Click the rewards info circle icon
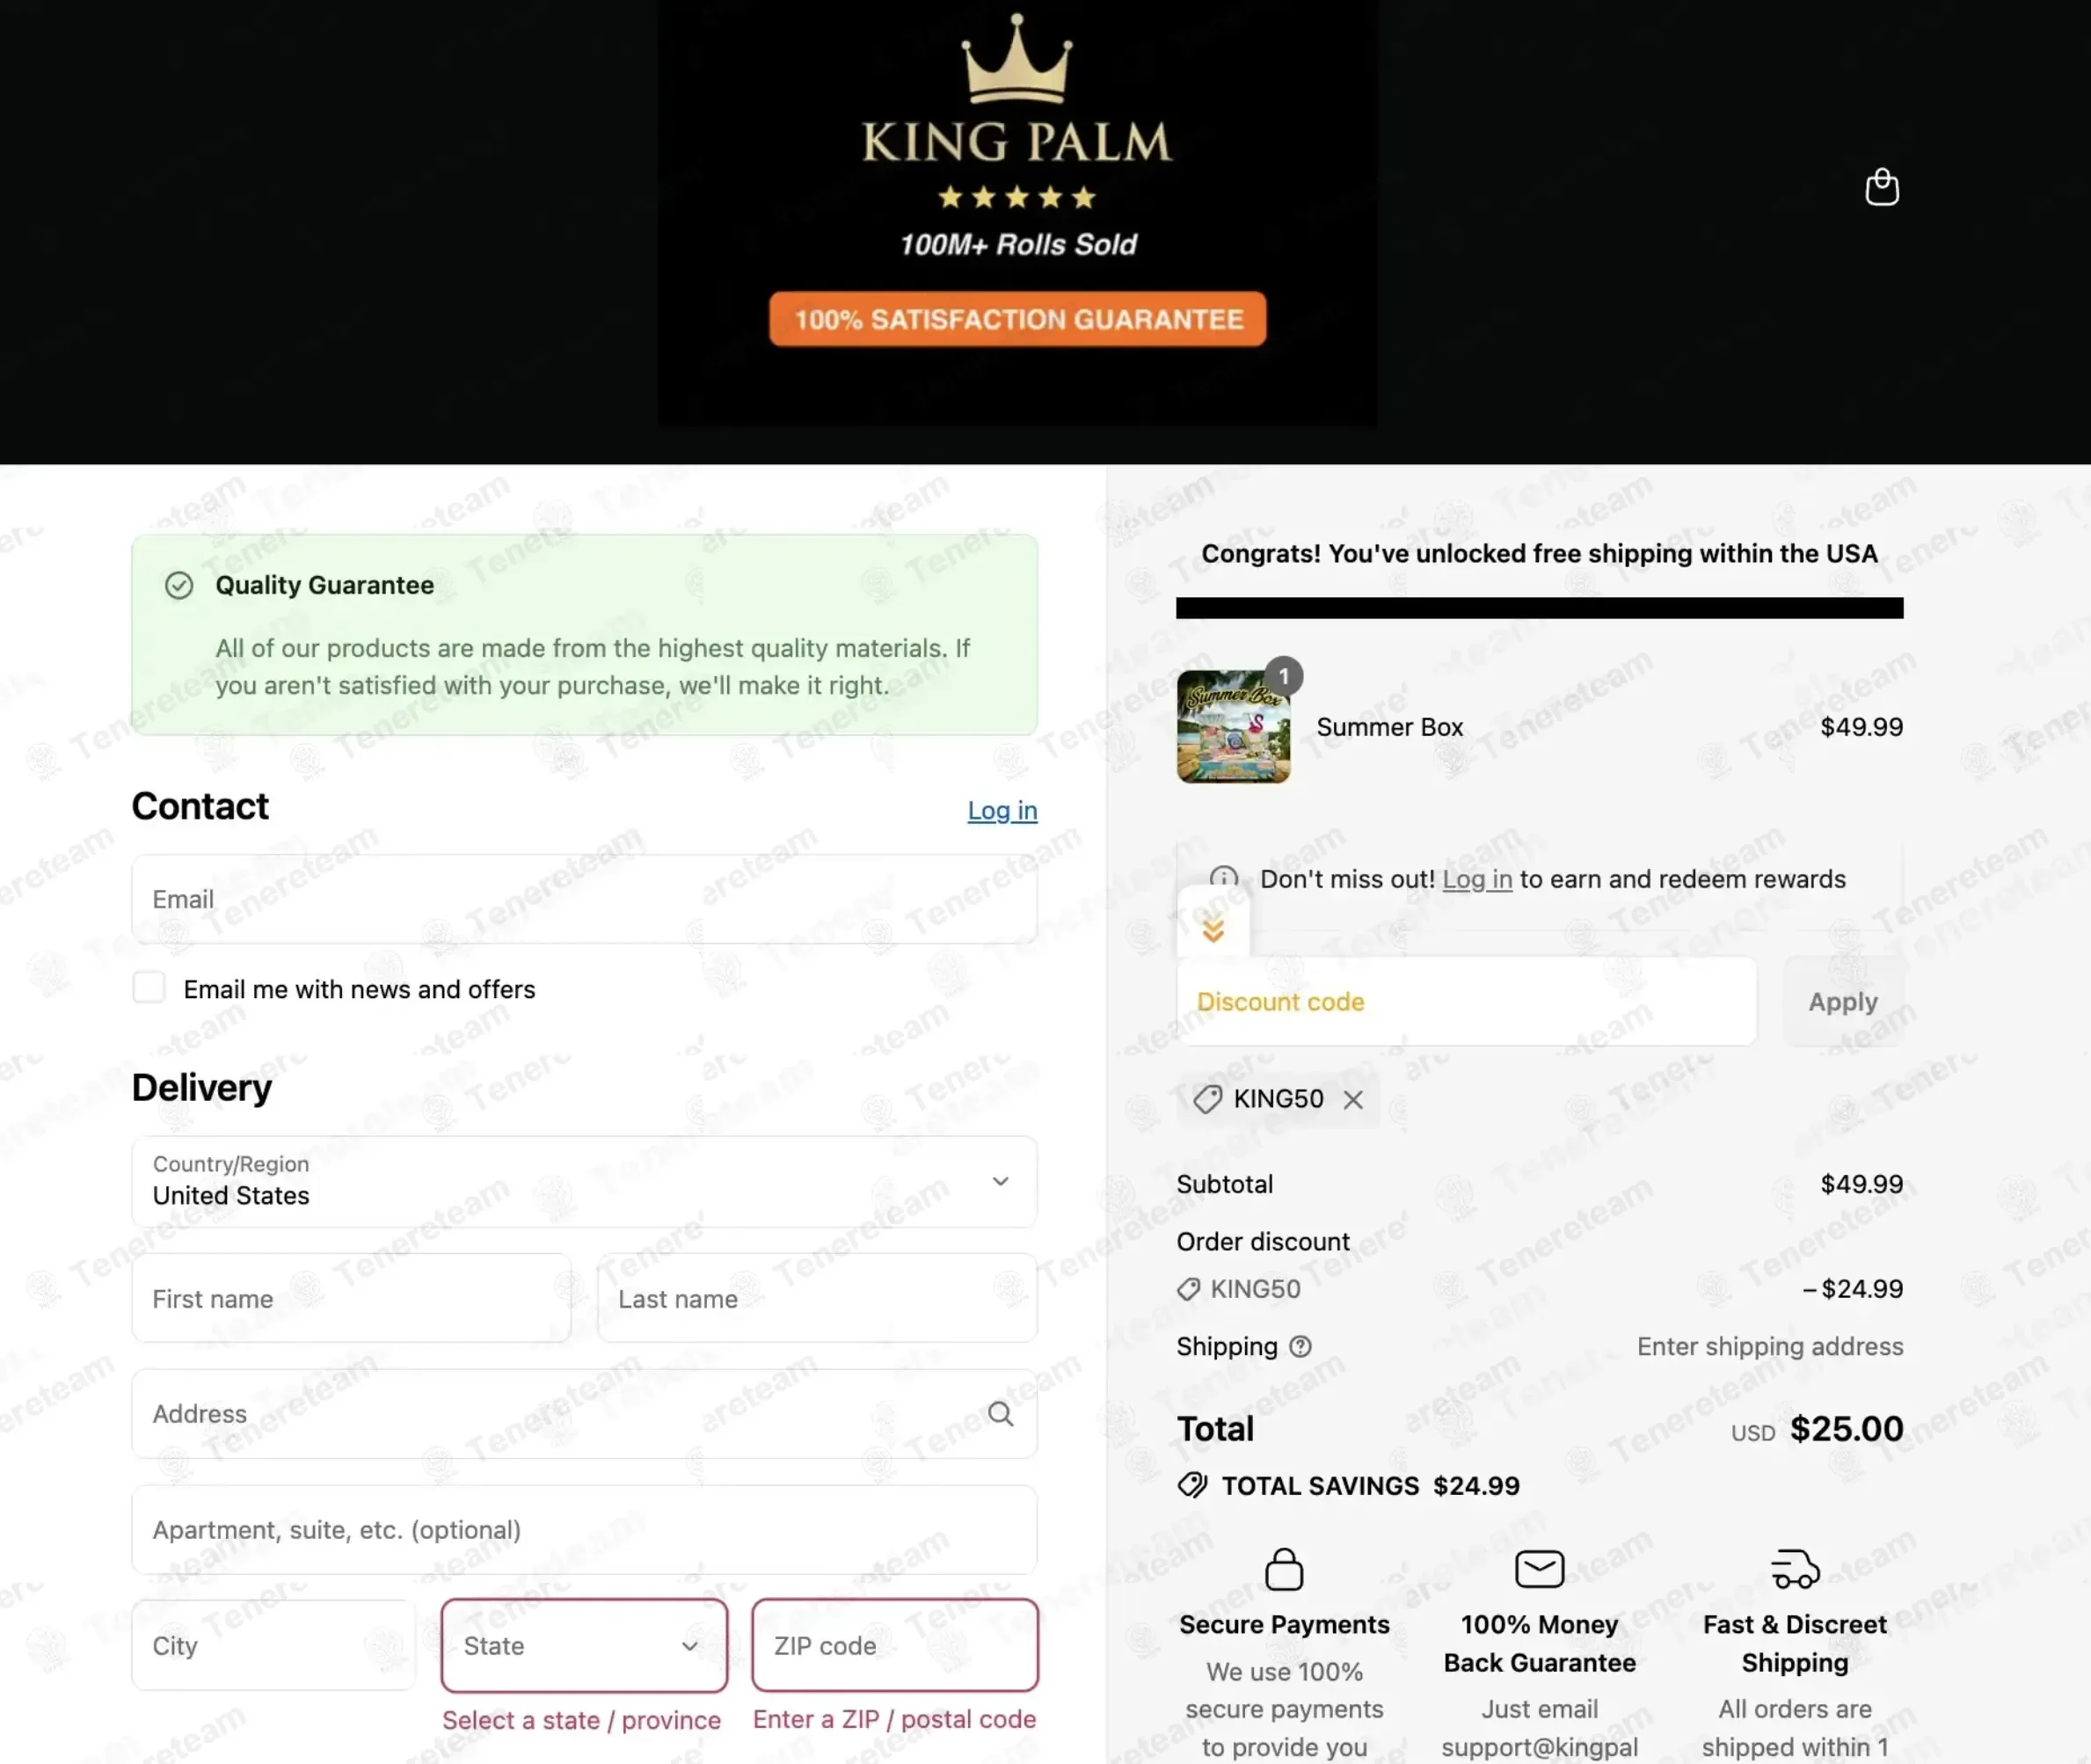Viewport: 2091px width, 1764px height. tap(1223, 878)
